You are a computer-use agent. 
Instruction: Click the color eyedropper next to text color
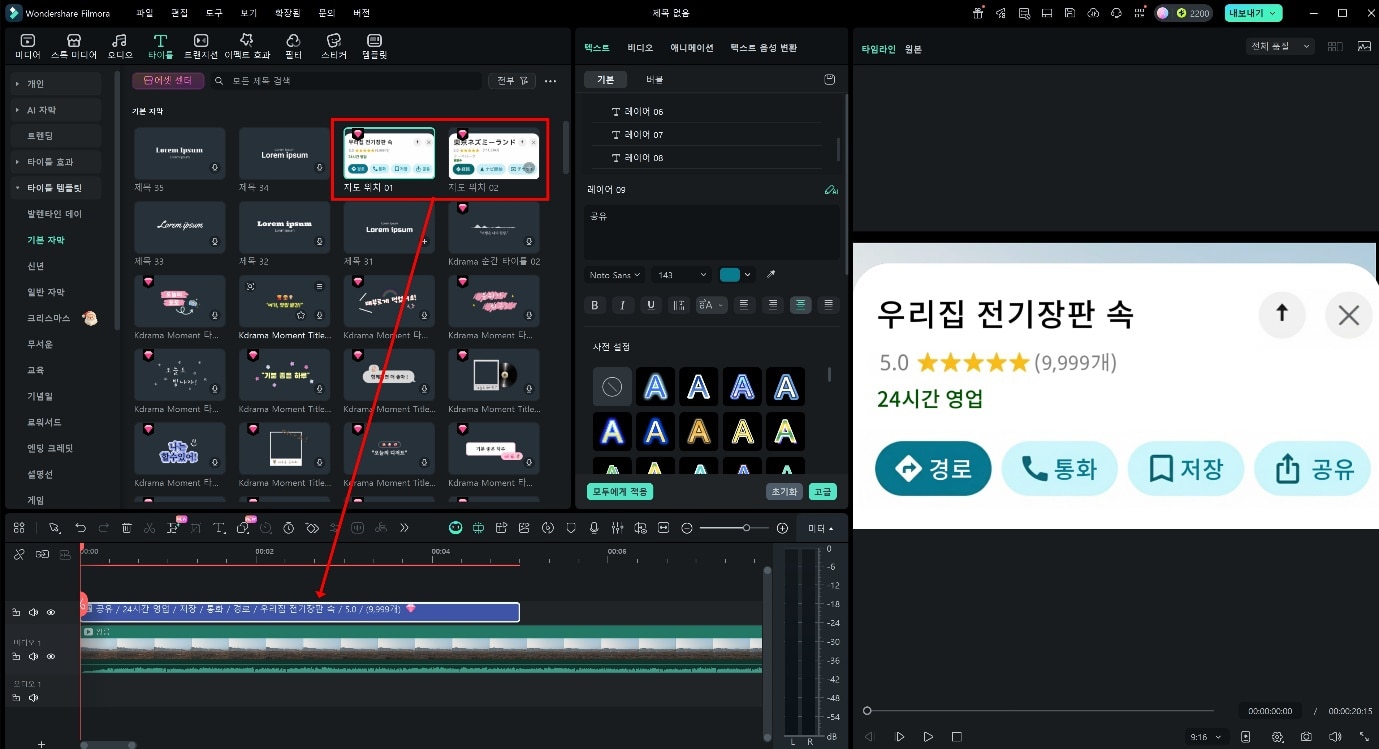[771, 274]
